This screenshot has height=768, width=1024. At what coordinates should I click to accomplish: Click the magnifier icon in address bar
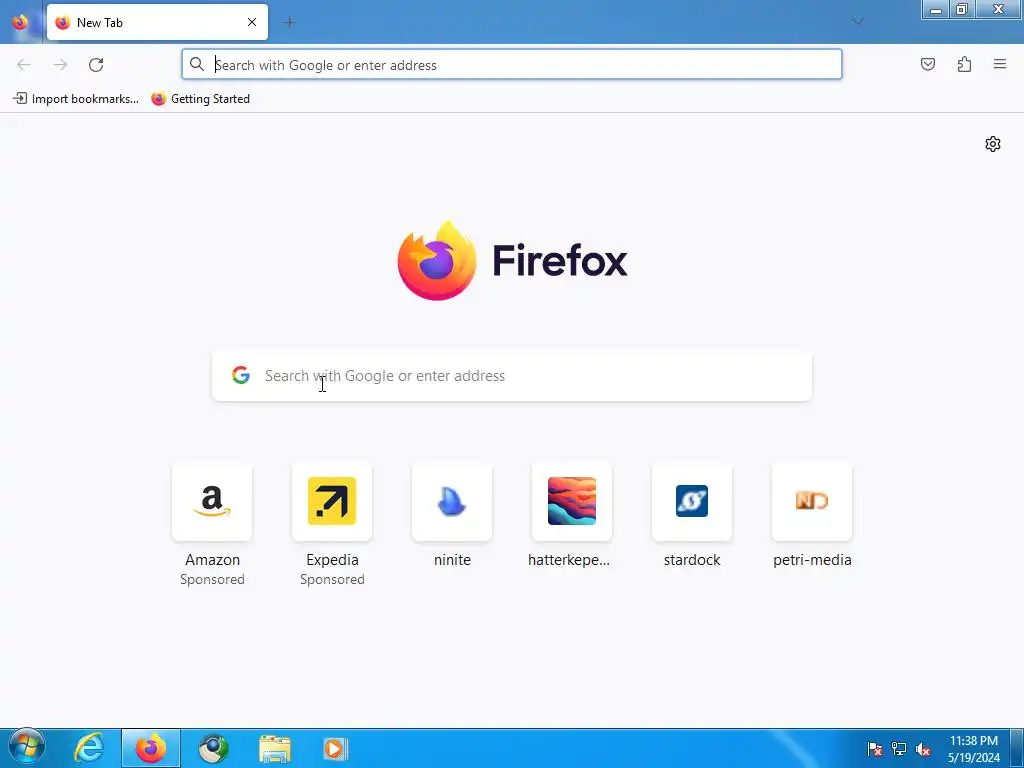(x=197, y=64)
